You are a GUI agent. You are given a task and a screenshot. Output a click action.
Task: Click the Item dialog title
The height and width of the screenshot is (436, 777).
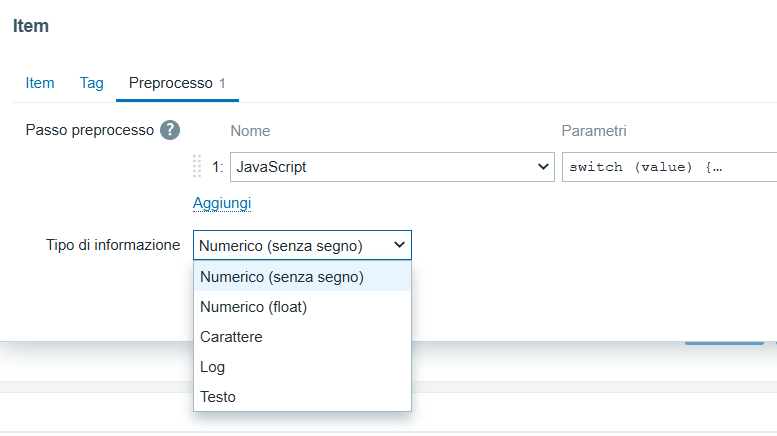pyautogui.click(x=31, y=26)
